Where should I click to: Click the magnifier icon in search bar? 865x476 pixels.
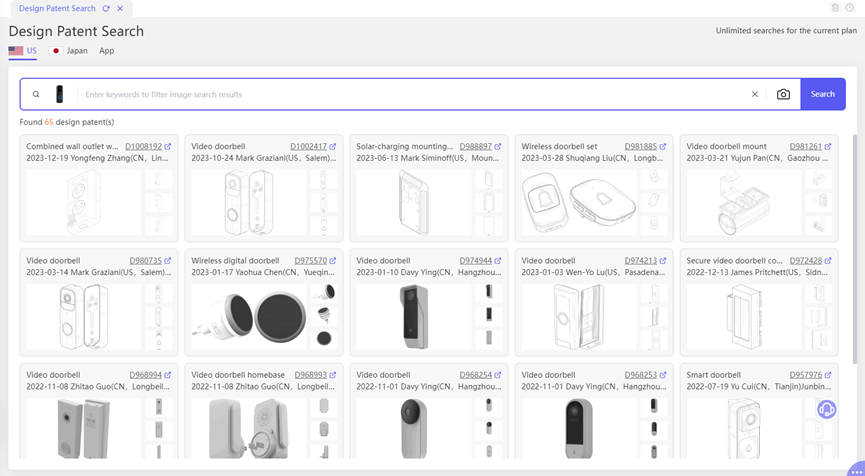click(x=36, y=94)
